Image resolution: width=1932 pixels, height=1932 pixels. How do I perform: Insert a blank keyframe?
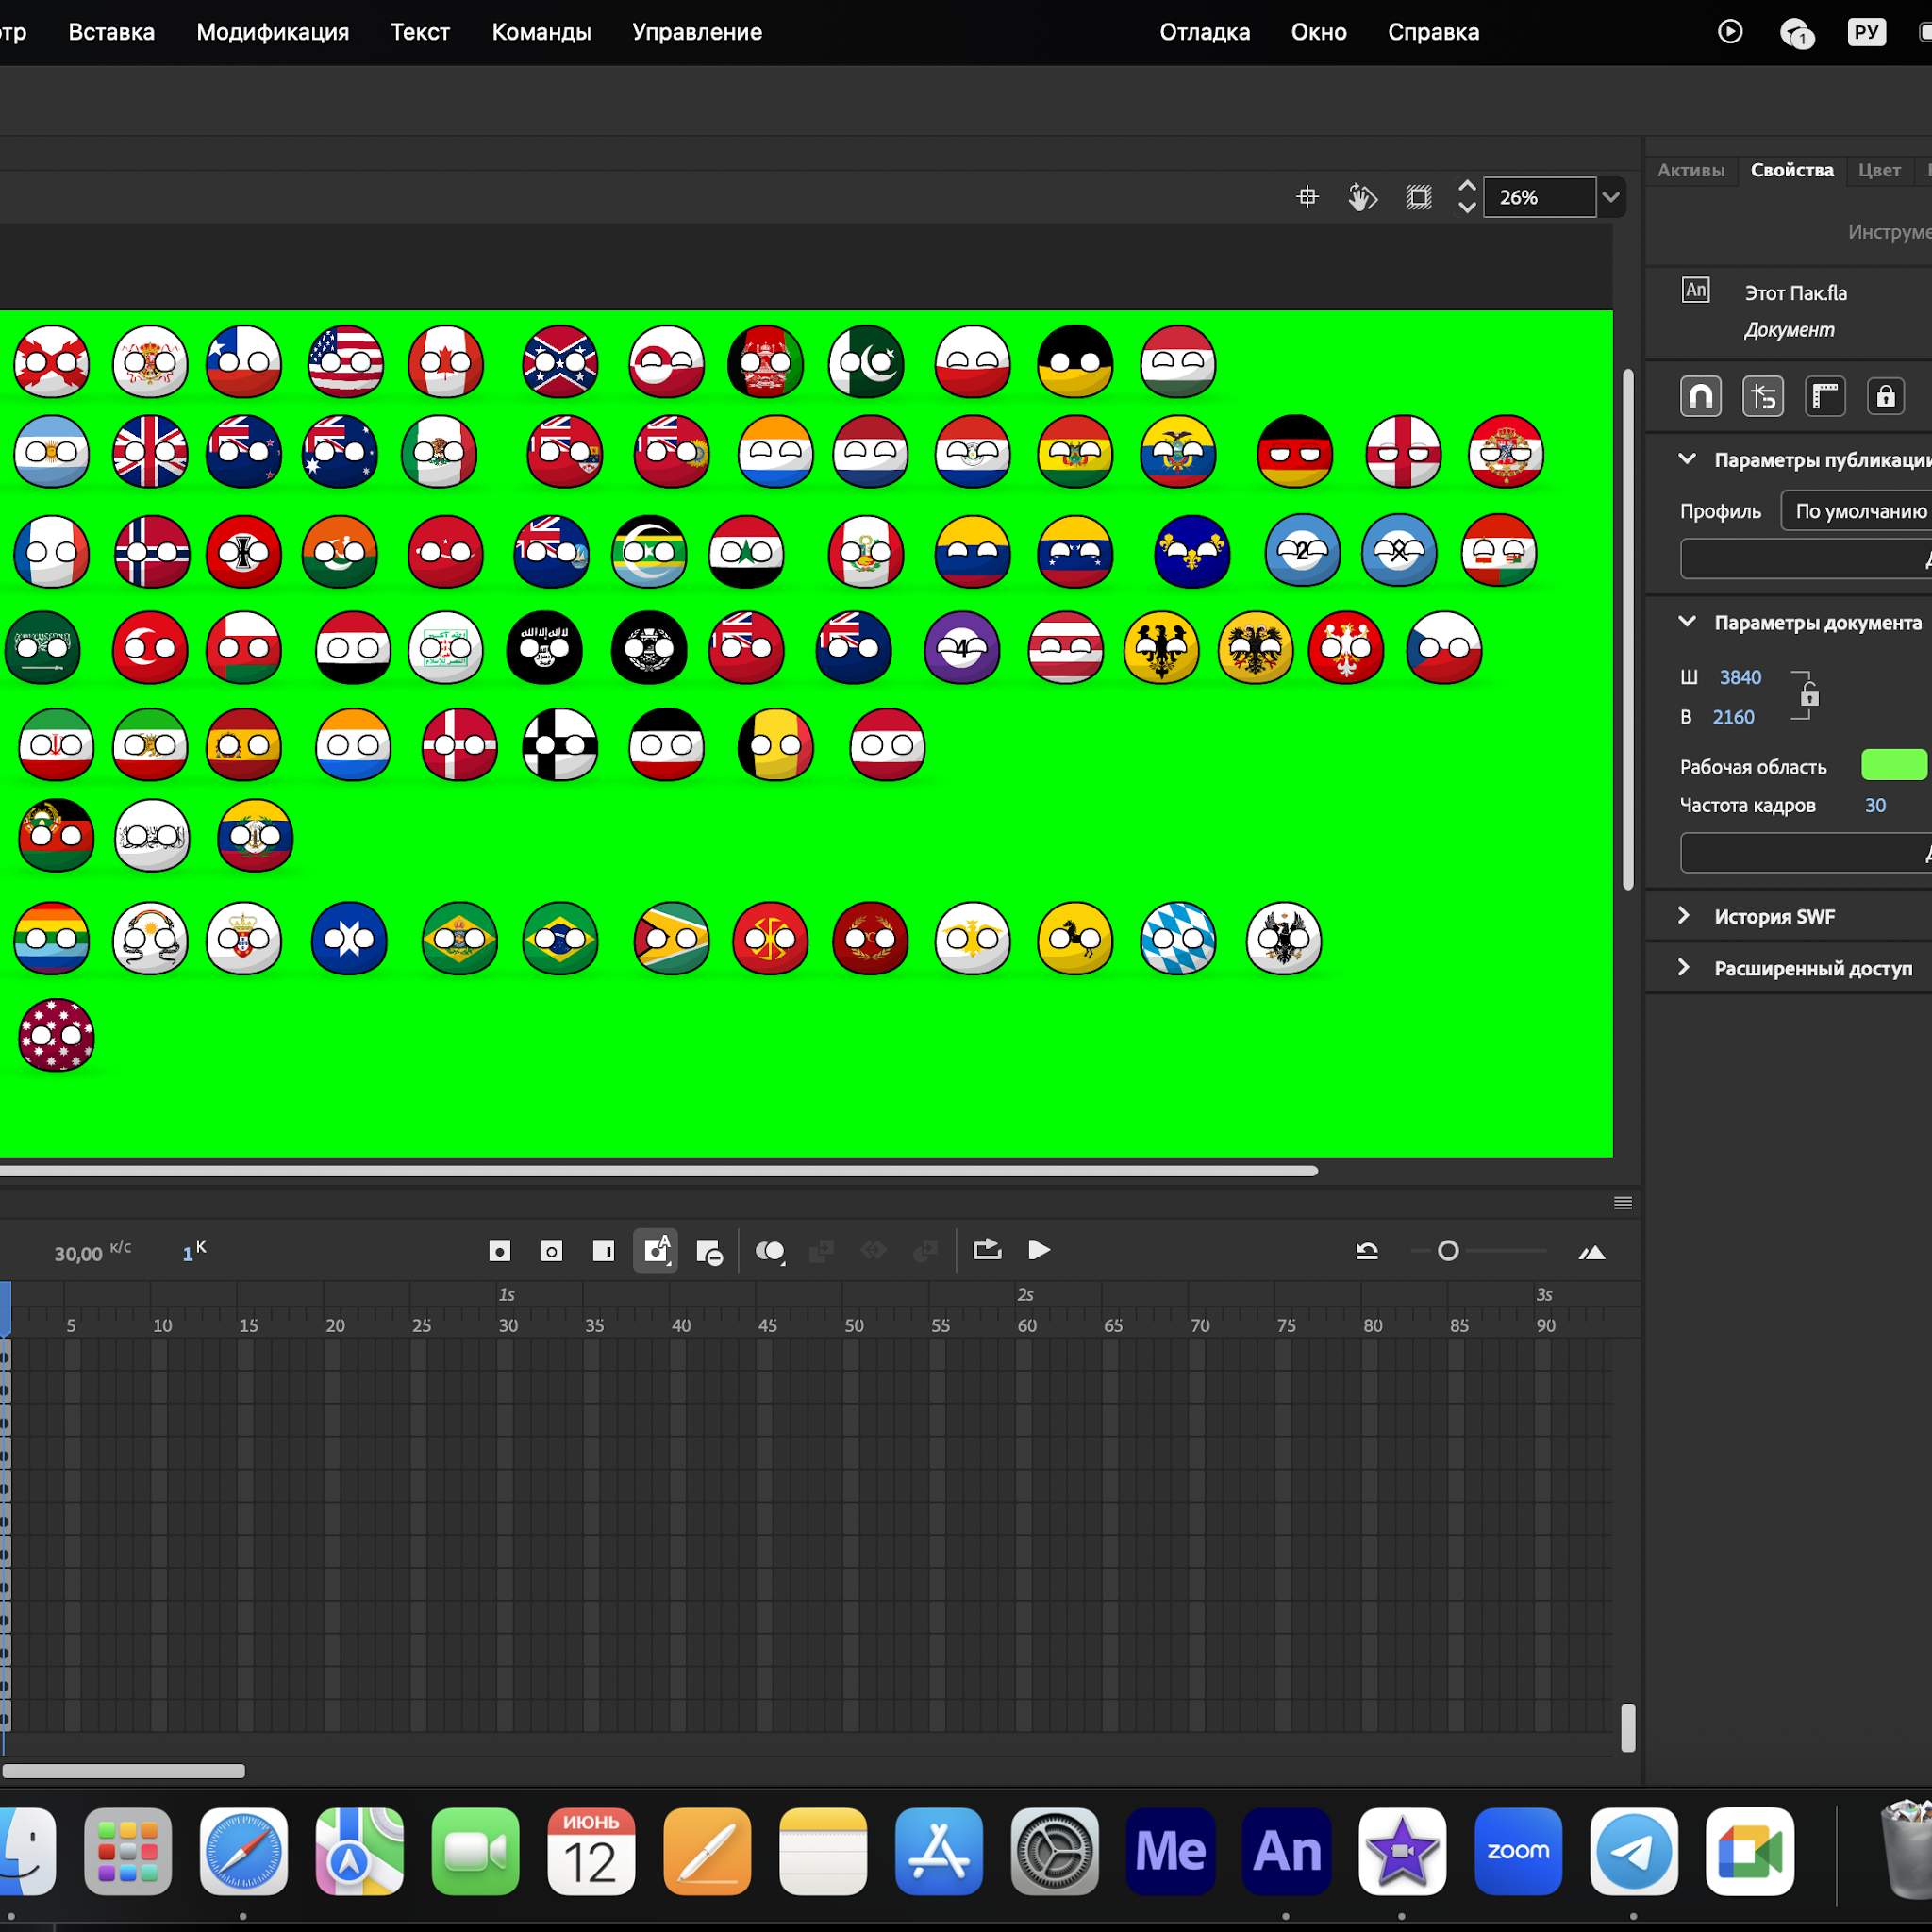pyautogui.click(x=551, y=1251)
